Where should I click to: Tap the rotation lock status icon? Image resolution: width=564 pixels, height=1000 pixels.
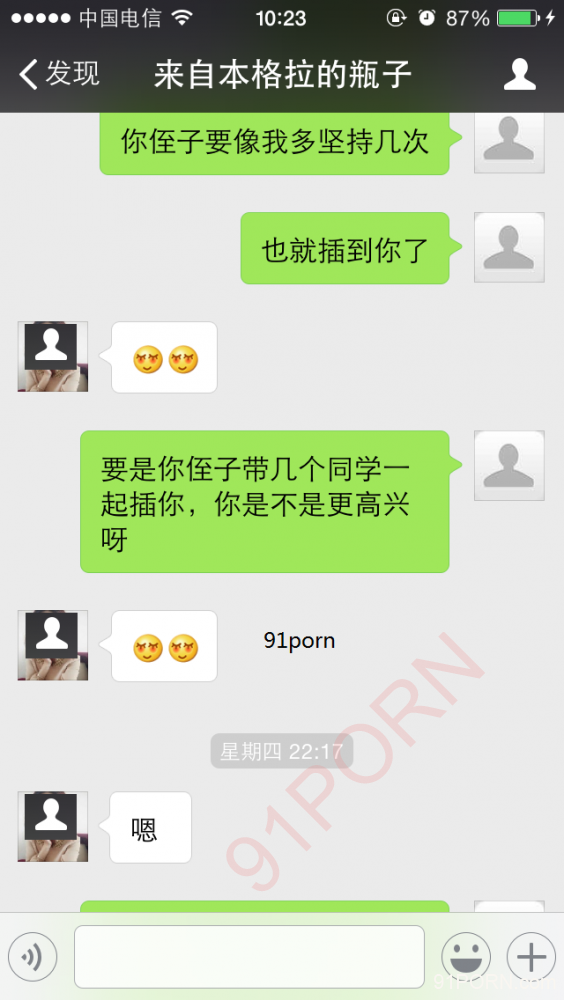click(x=396, y=18)
